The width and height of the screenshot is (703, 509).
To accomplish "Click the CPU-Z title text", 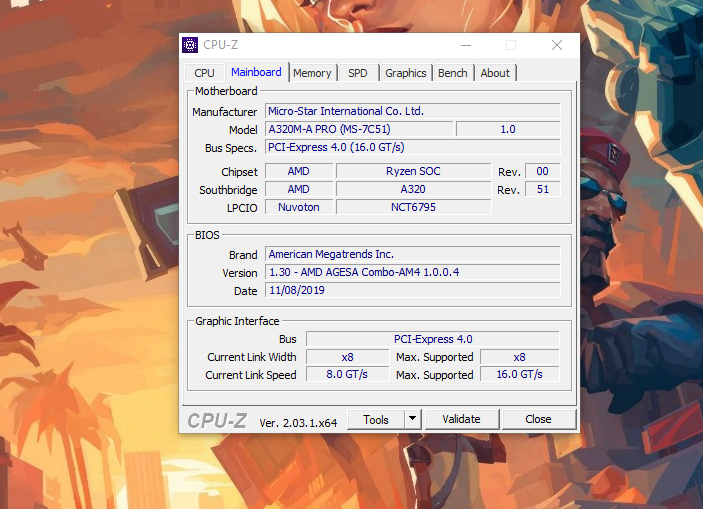I will pyautogui.click(x=221, y=45).
